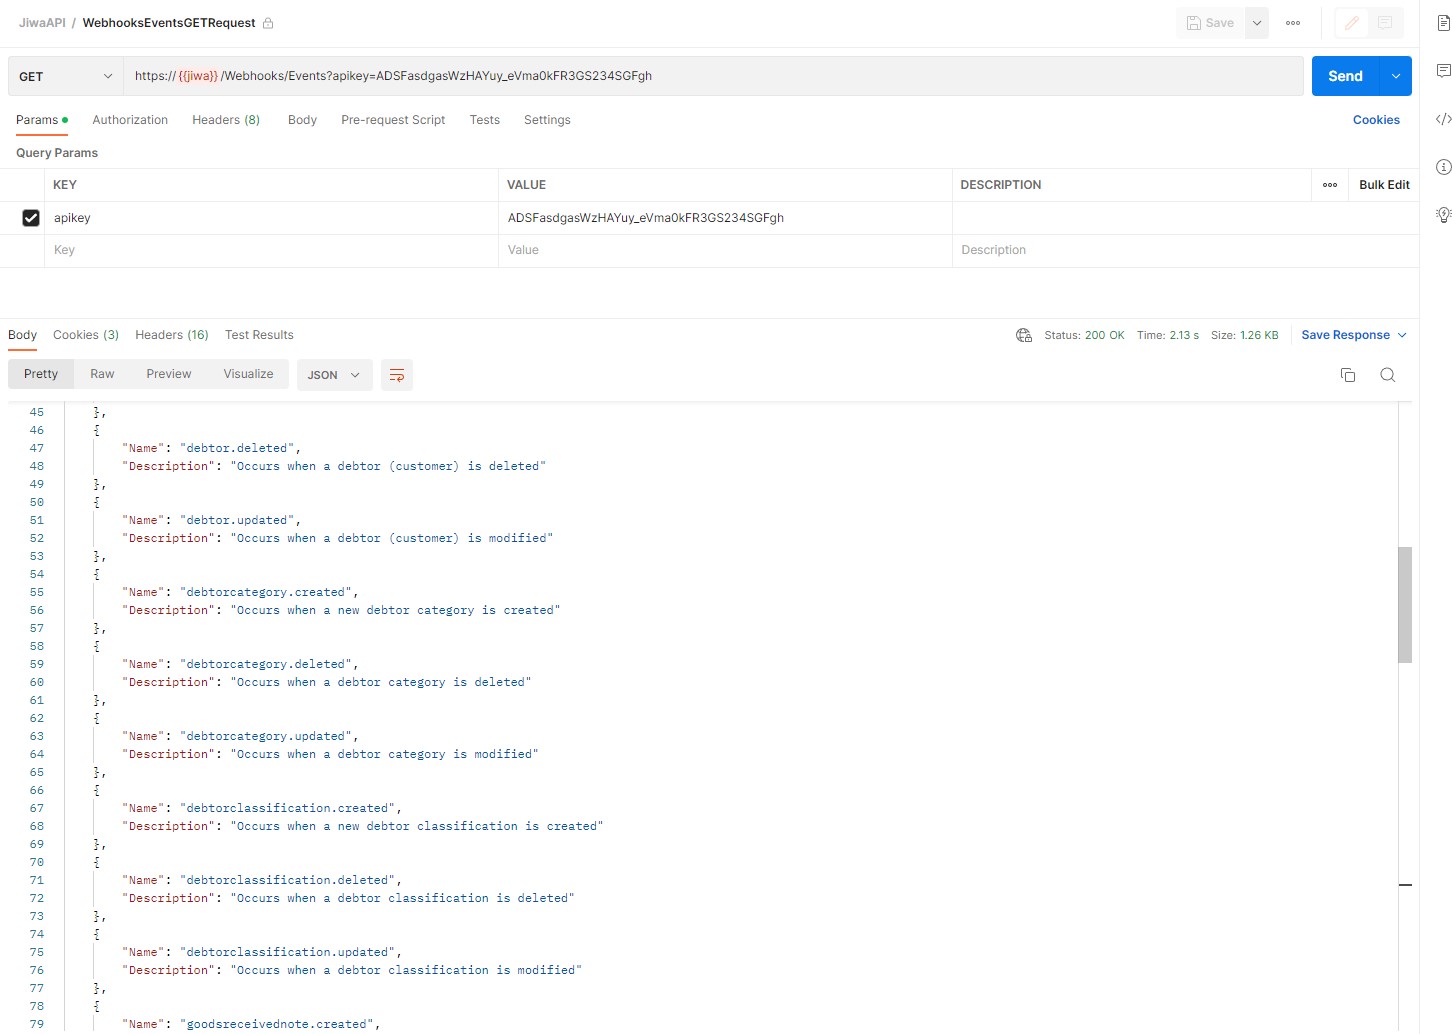Open the code snippet panel icon
Image resolution: width=1452 pixels, height=1034 pixels.
pos(1443,119)
